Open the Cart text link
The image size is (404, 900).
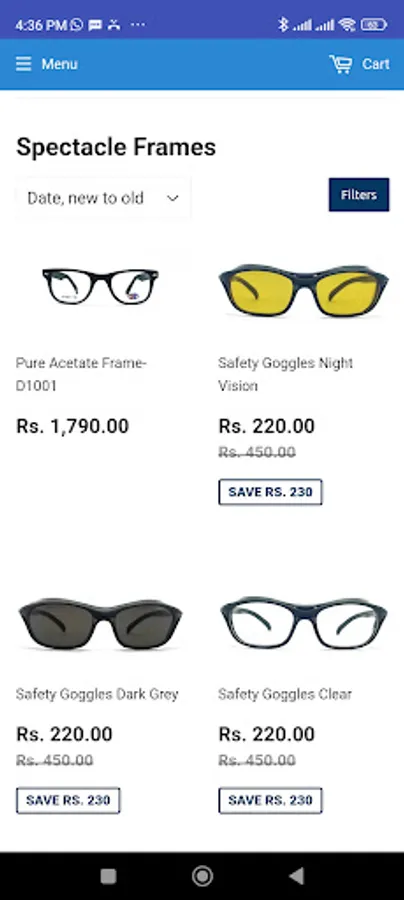click(375, 64)
